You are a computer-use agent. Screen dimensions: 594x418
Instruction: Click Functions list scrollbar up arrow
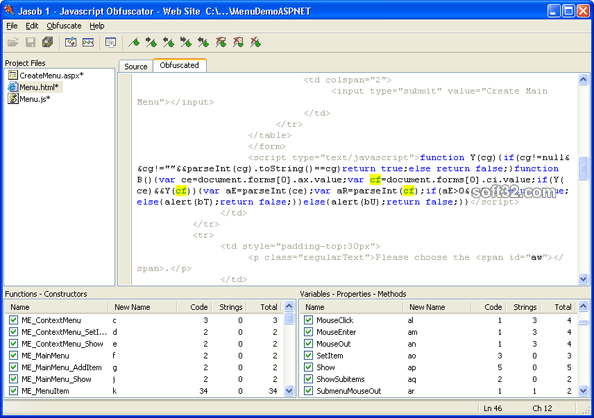[289, 306]
